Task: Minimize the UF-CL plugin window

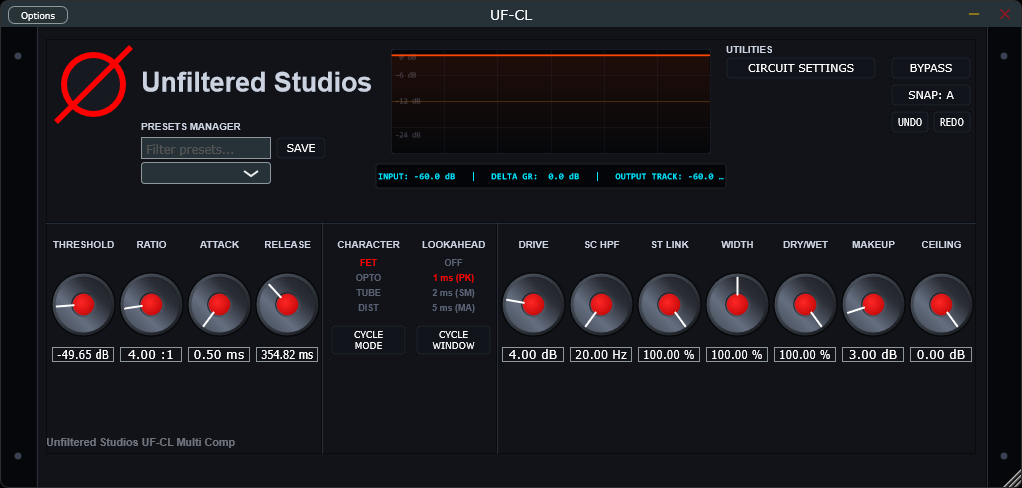Action: pos(974,14)
